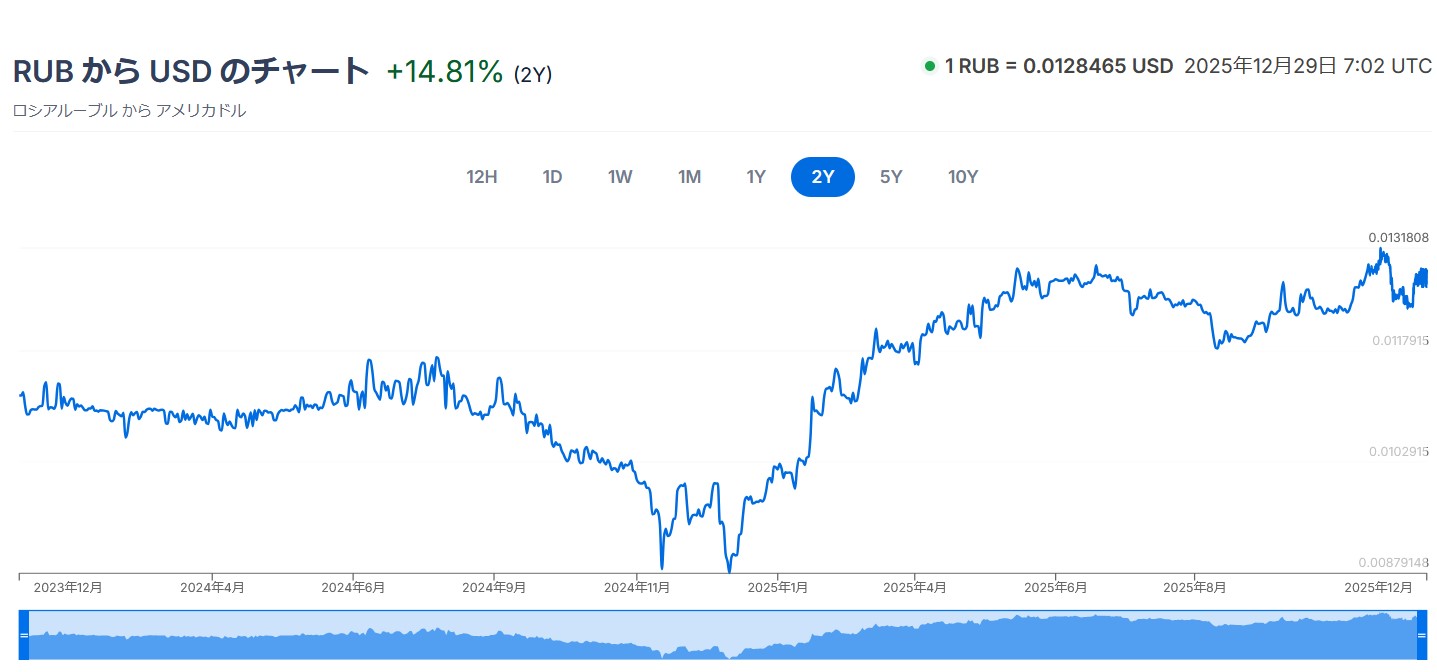
Task: Click the +14.81% change value
Action: (x=445, y=72)
